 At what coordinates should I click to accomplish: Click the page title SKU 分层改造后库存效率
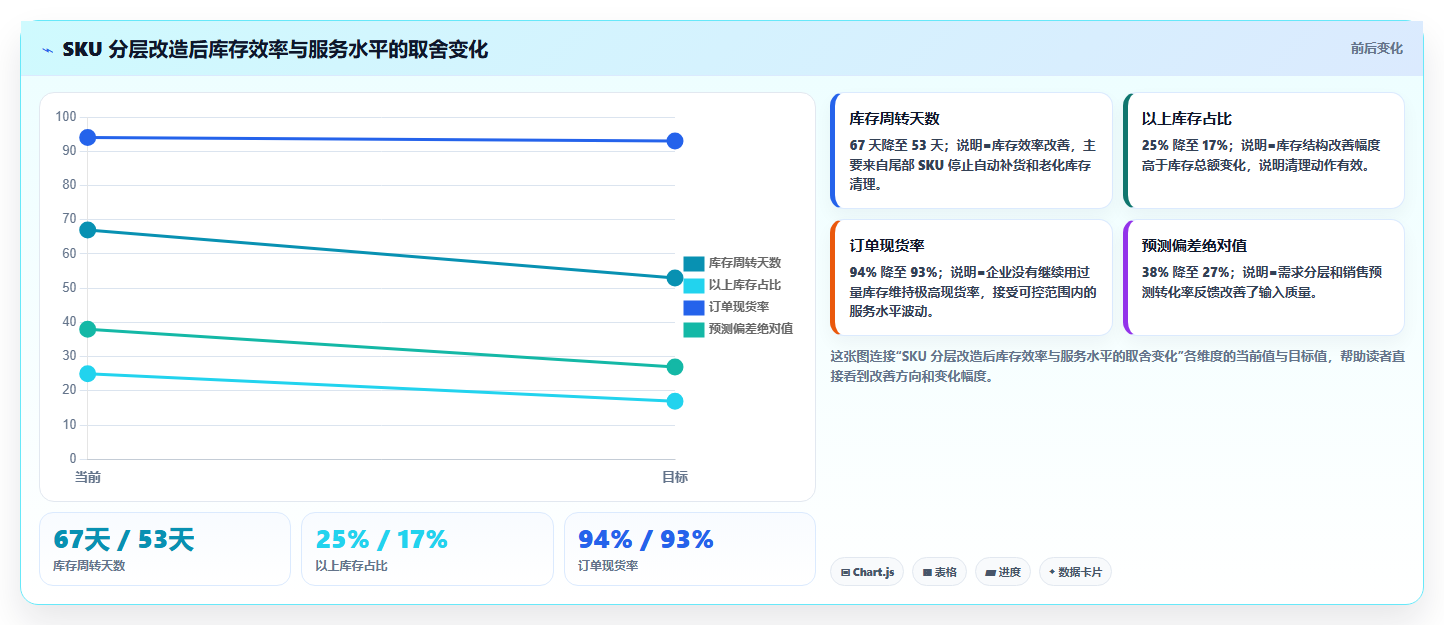[x=275, y=49]
